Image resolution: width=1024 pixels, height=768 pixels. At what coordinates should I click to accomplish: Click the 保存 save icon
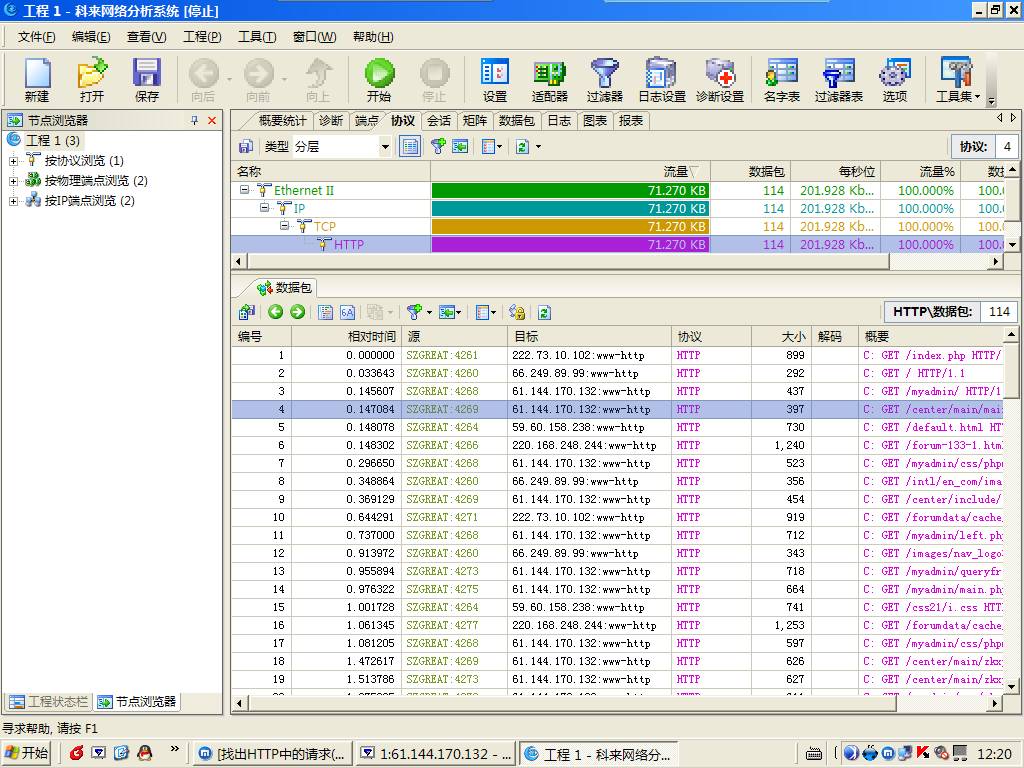click(x=147, y=79)
